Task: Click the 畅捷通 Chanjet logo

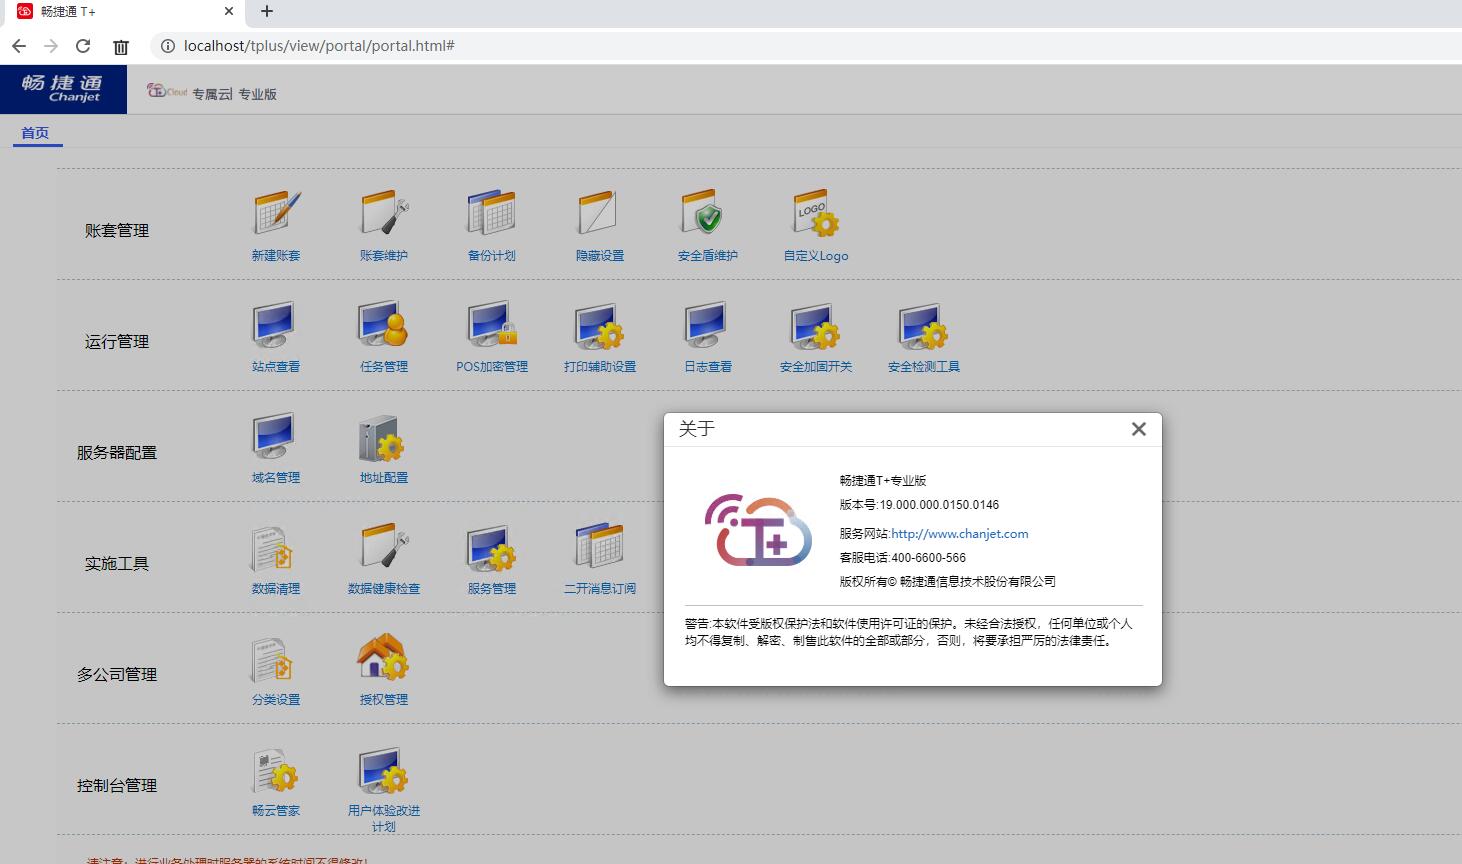Action: (63, 89)
